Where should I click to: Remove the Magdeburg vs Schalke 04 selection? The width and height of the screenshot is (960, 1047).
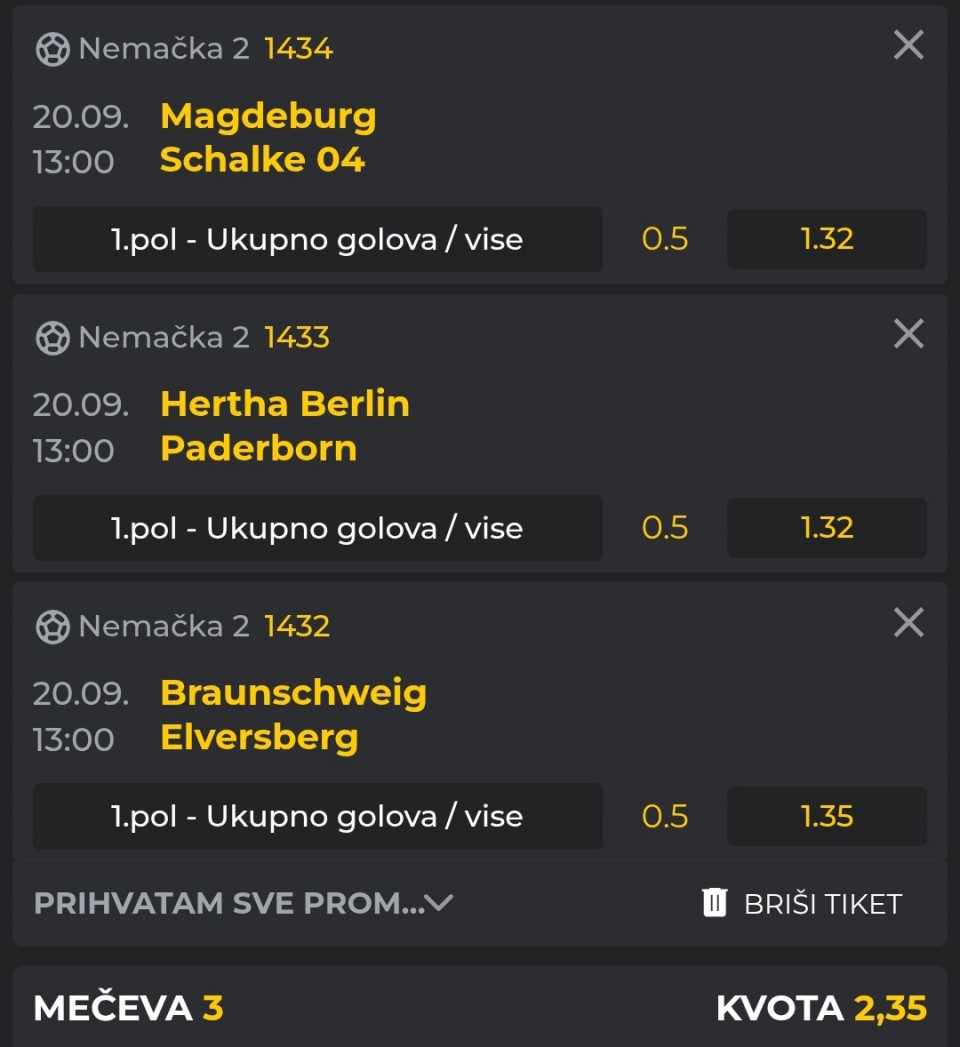coord(908,45)
